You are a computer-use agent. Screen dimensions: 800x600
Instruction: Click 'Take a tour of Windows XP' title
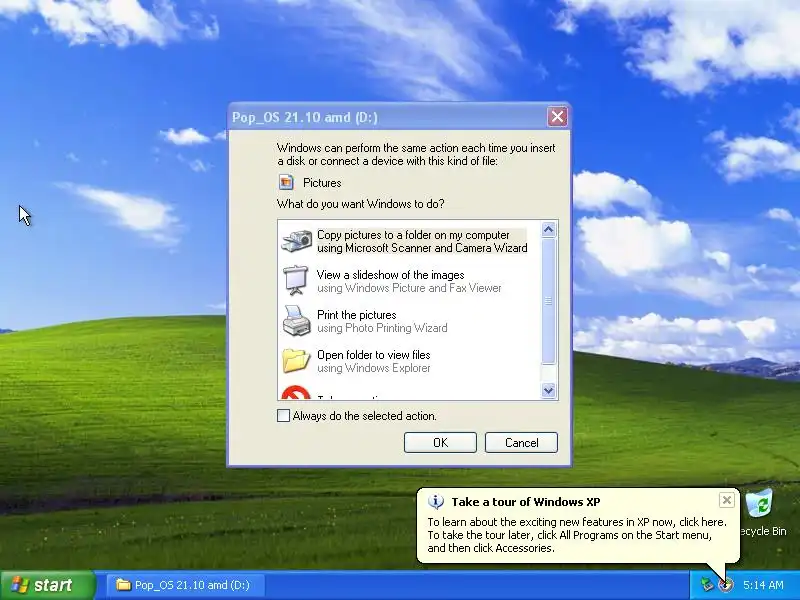526,502
